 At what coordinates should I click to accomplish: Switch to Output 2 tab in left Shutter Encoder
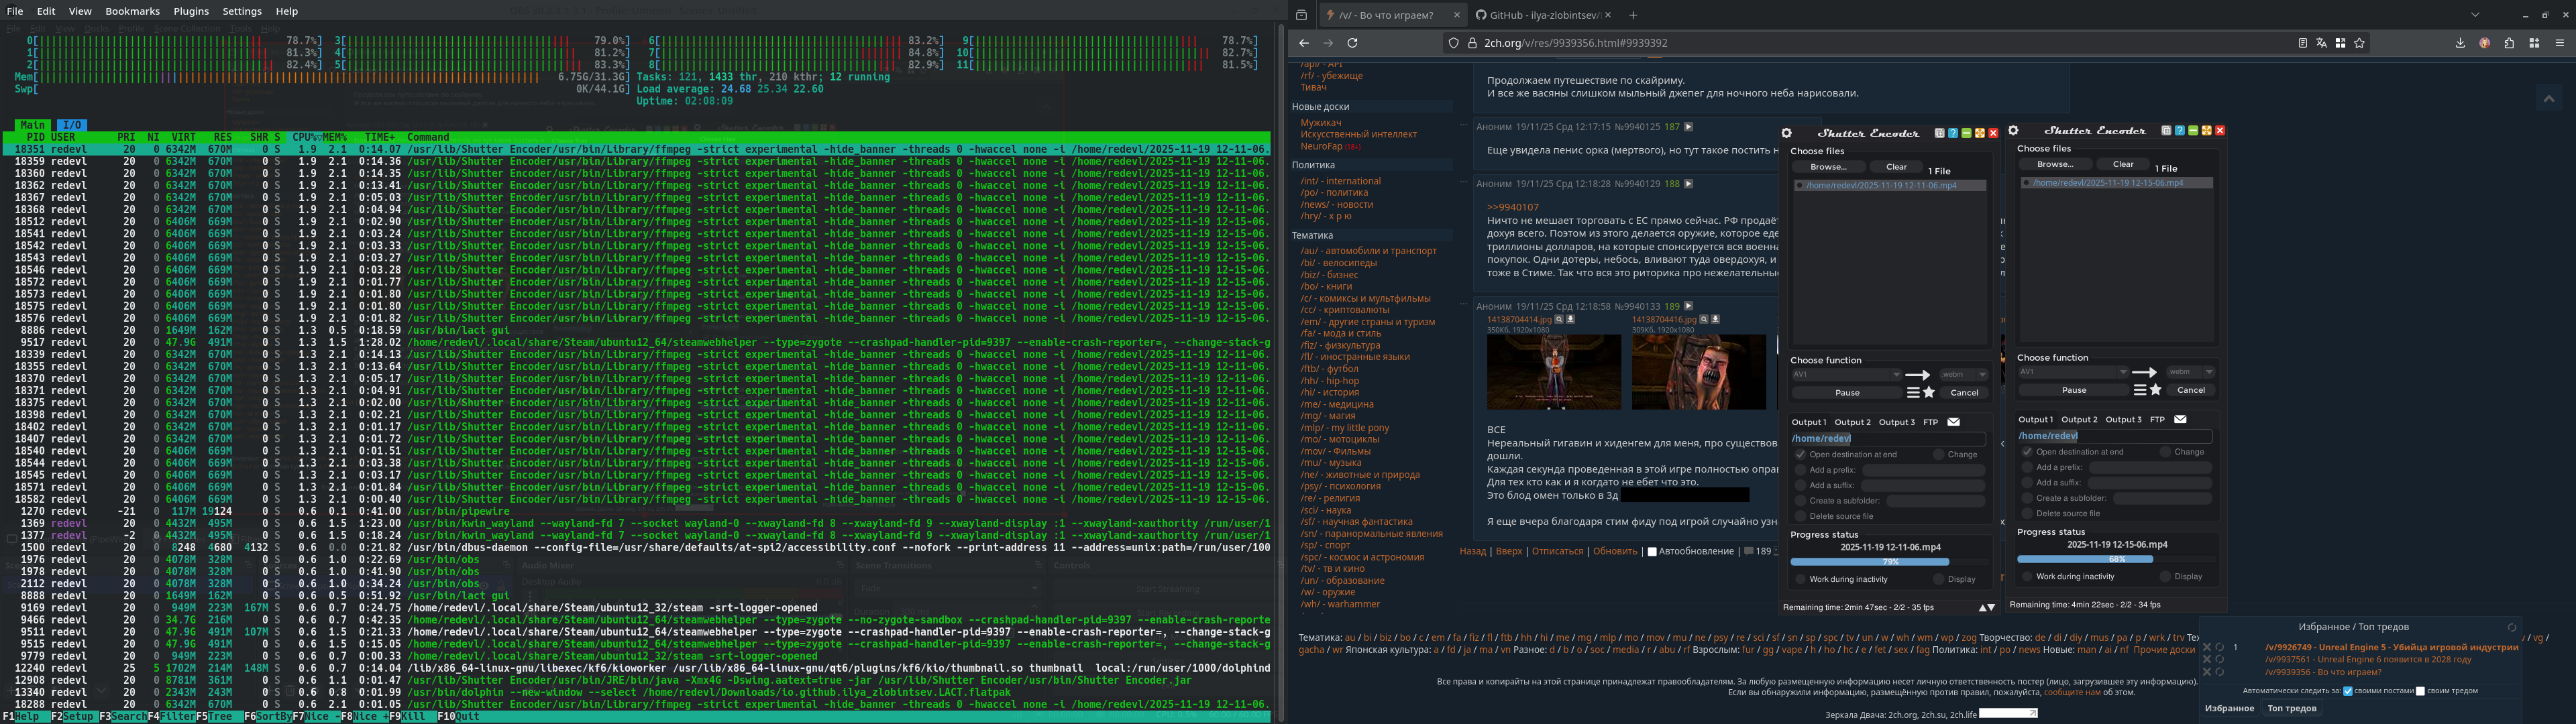1852,422
